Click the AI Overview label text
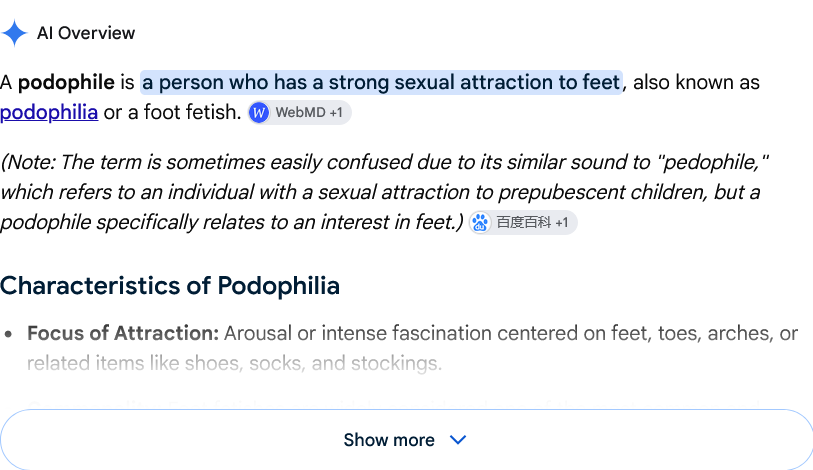The image size is (813, 470). point(86,33)
